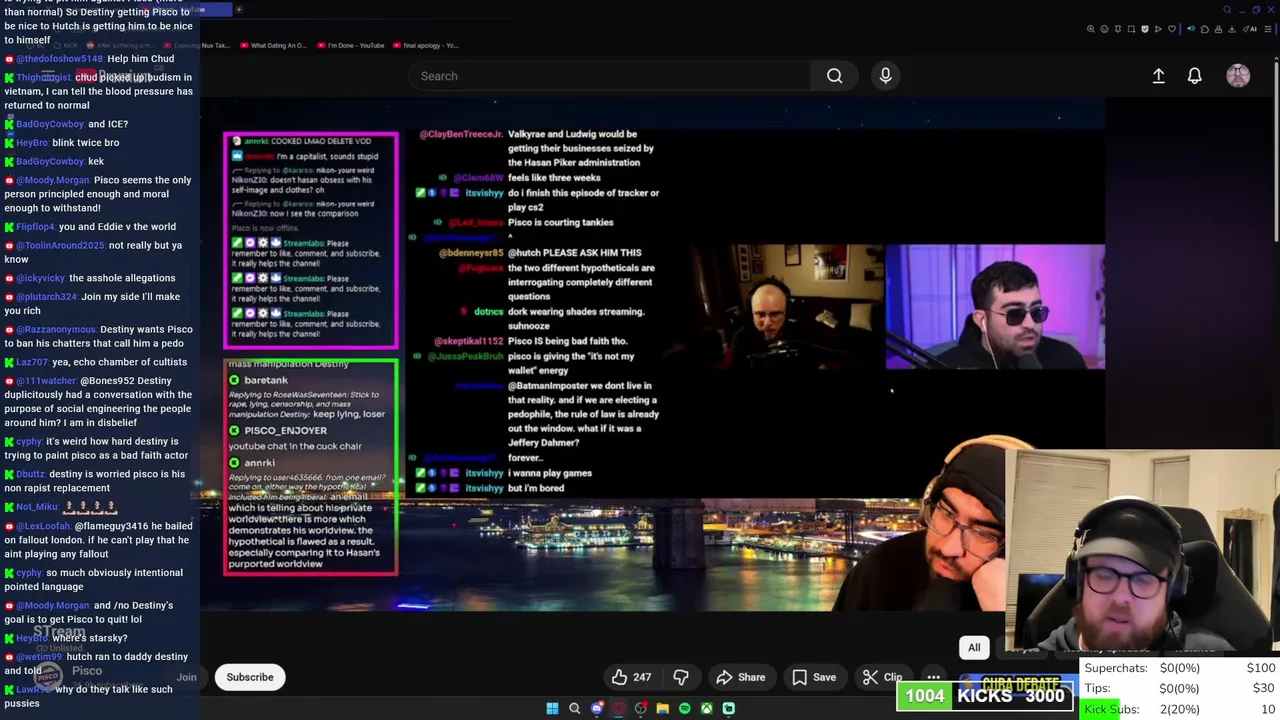This screenshot has width=1280, height=720.
Task: Select the All filter chip
Action: [x=974, y=647]
